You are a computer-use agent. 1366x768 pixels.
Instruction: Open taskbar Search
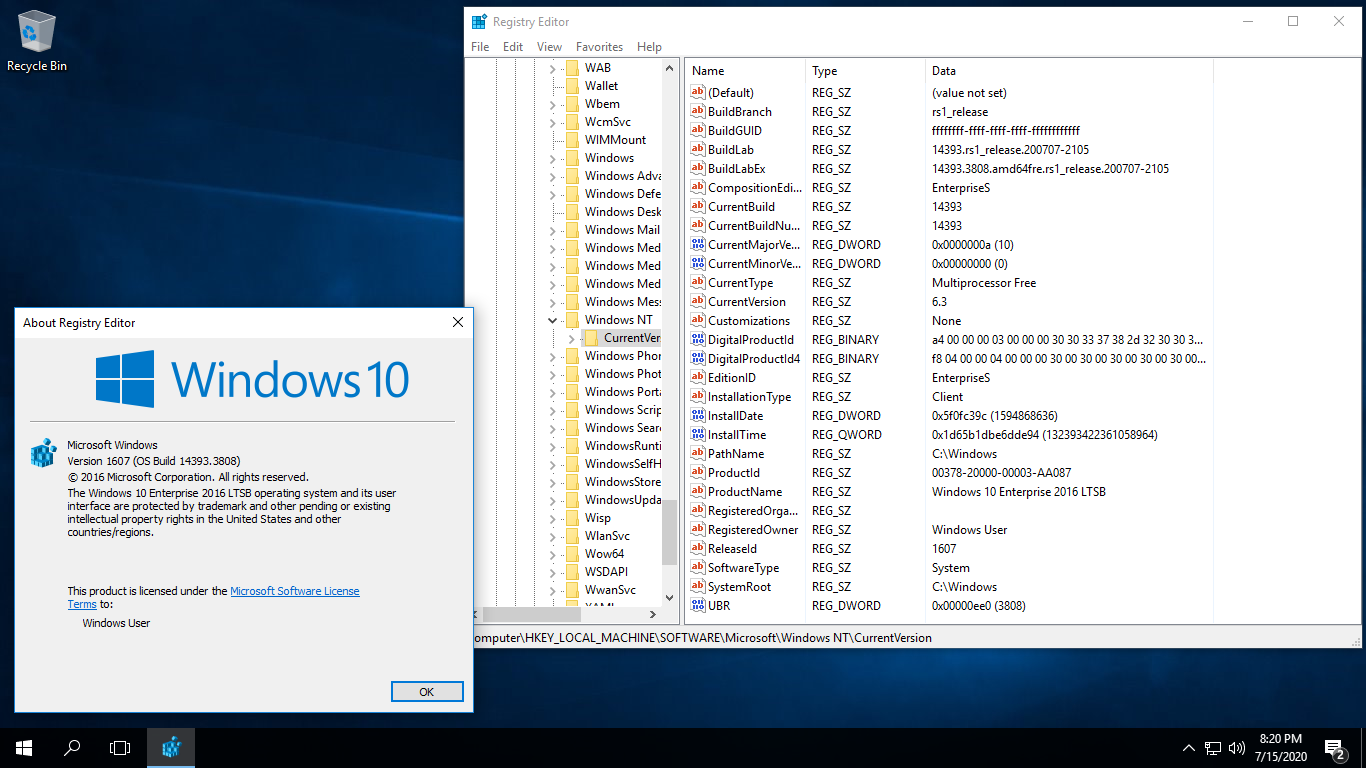(72, 748)
